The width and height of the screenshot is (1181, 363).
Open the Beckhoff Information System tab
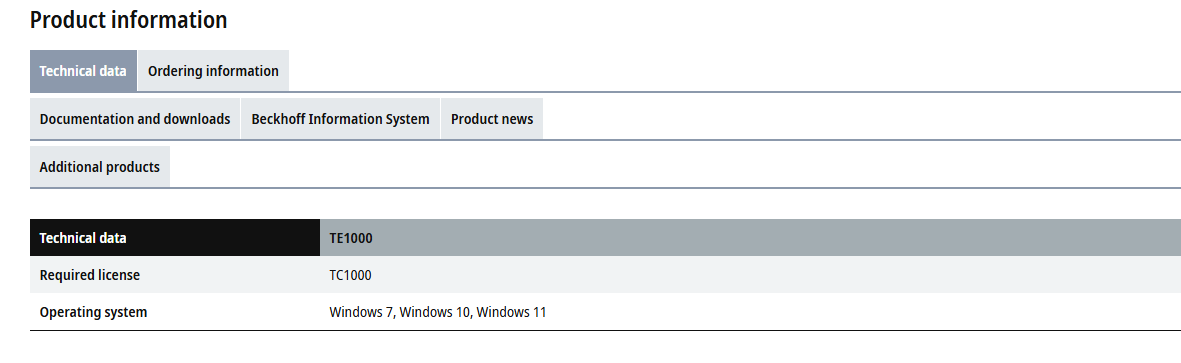pos(340,119)
